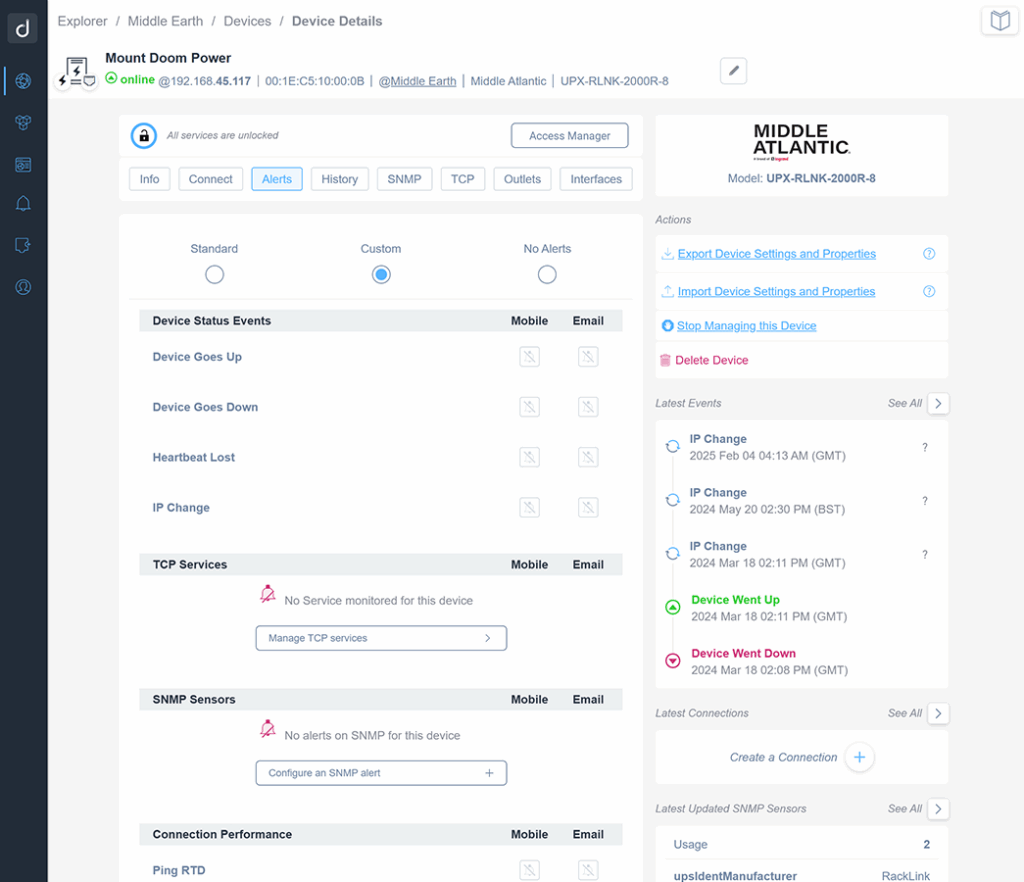Expand Manage TCP services option

[381, 638]
